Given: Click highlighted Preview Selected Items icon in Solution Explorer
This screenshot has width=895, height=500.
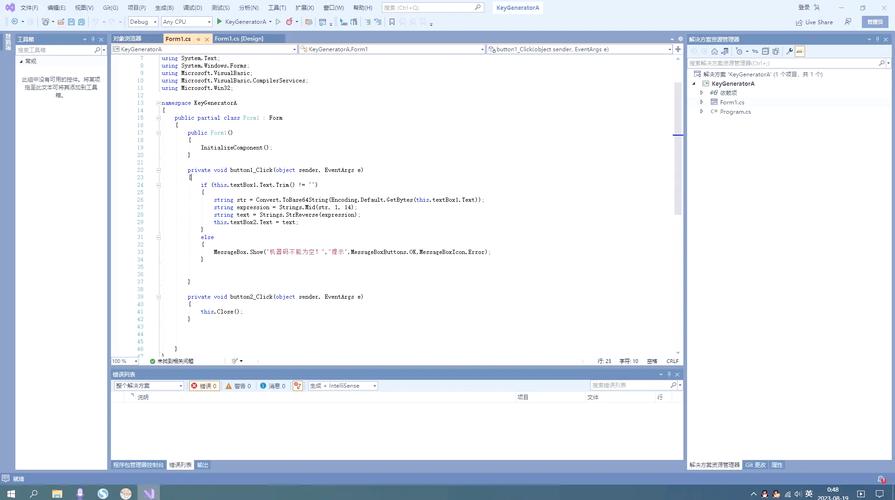Looking at the screenshot, I should [800, 51].
